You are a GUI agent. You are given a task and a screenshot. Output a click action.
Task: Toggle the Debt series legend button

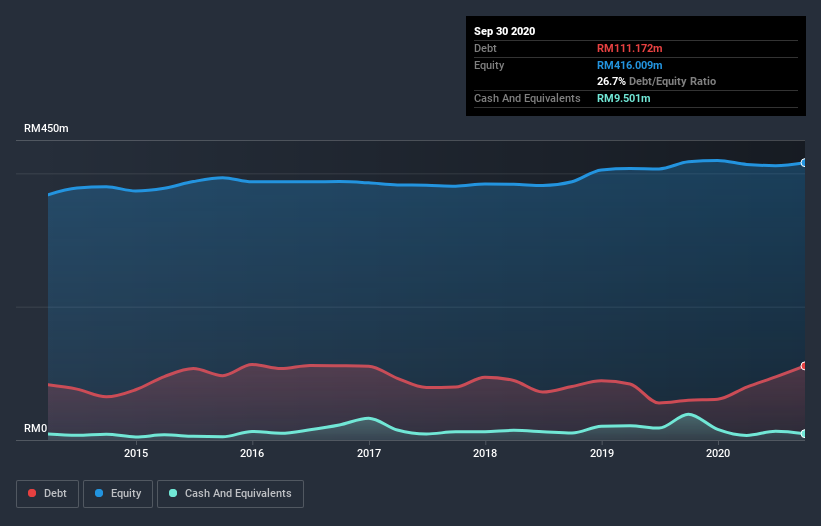47,494
